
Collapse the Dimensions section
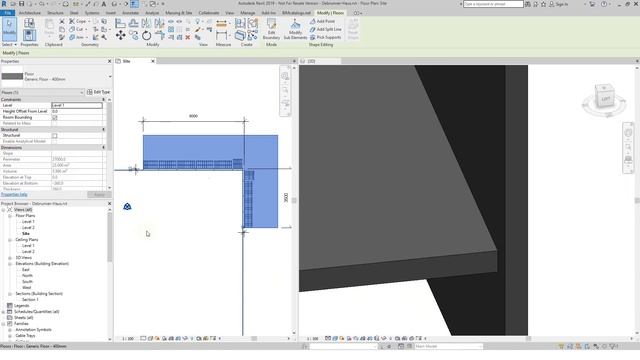pyautogui.click(x=103, y=147)
